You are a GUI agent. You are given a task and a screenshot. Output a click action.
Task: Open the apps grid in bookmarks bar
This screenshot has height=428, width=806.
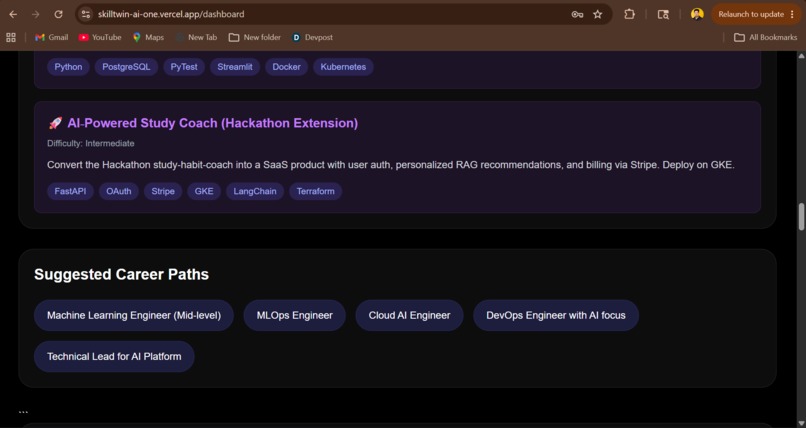point(11,38)
